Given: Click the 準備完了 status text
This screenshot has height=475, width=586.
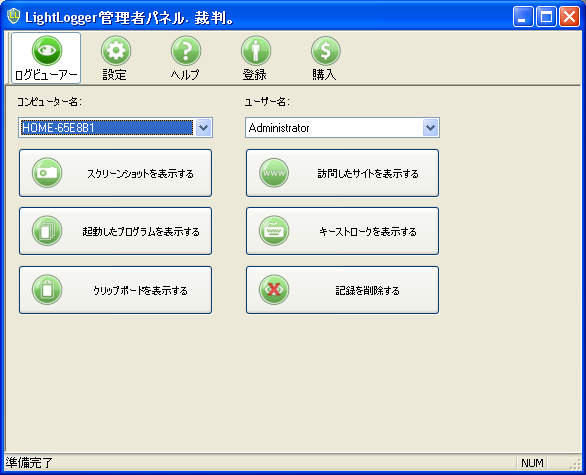Looking at the screenshot, I should click(x=29, y=463).
